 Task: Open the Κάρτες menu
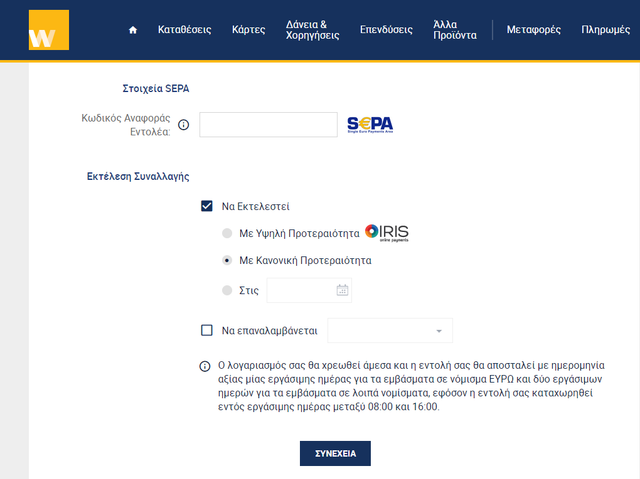(249, 30)
